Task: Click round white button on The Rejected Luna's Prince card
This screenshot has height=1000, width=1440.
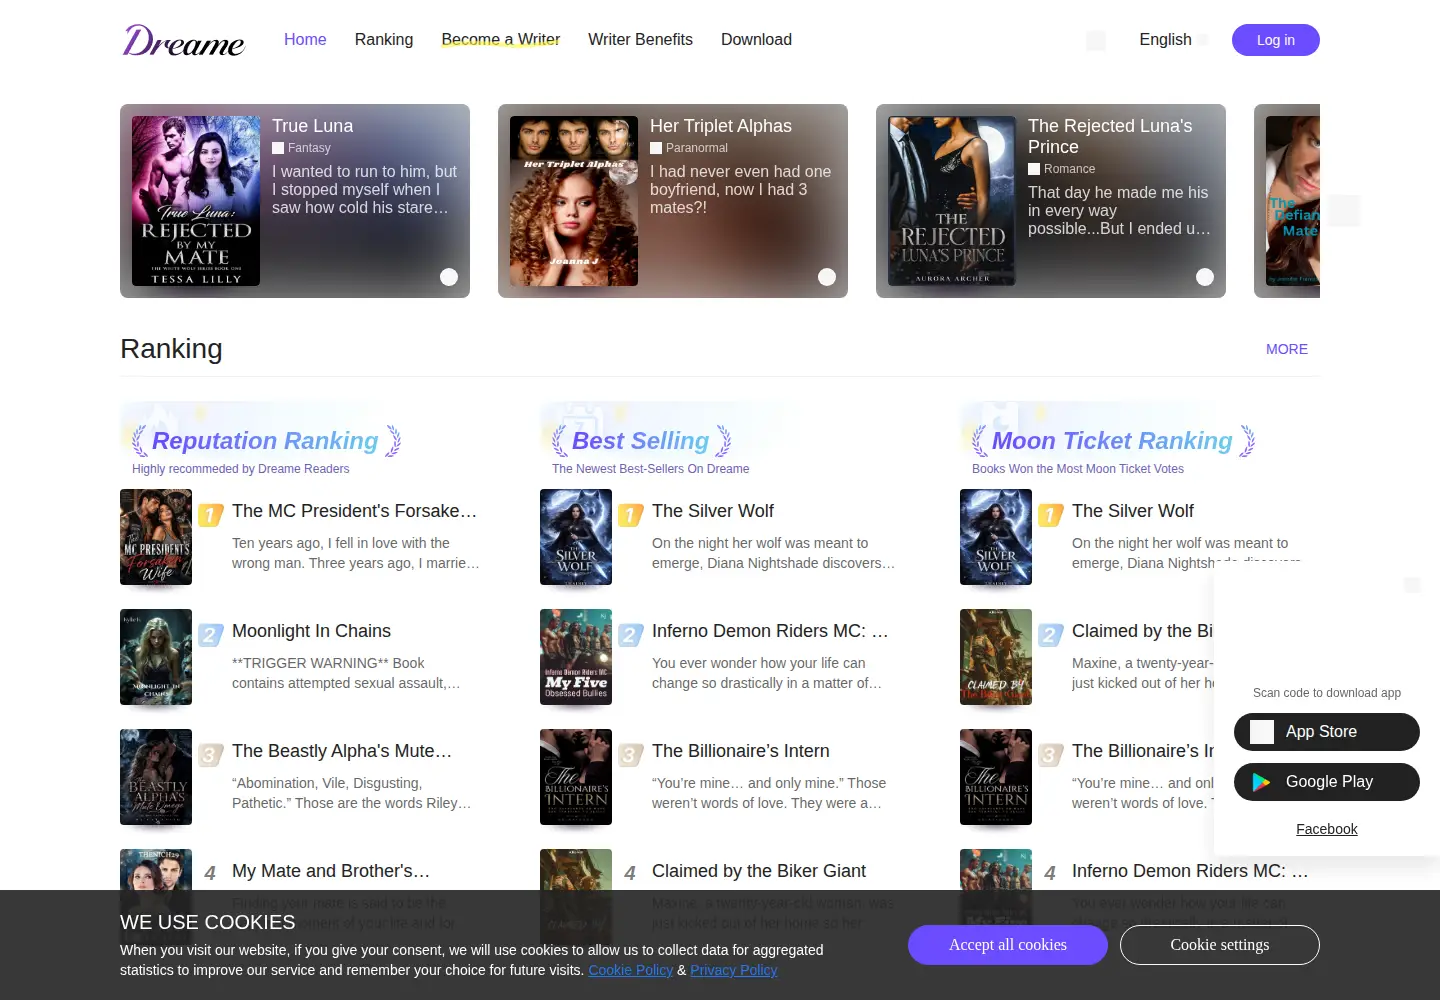Action: (1205, 277)
